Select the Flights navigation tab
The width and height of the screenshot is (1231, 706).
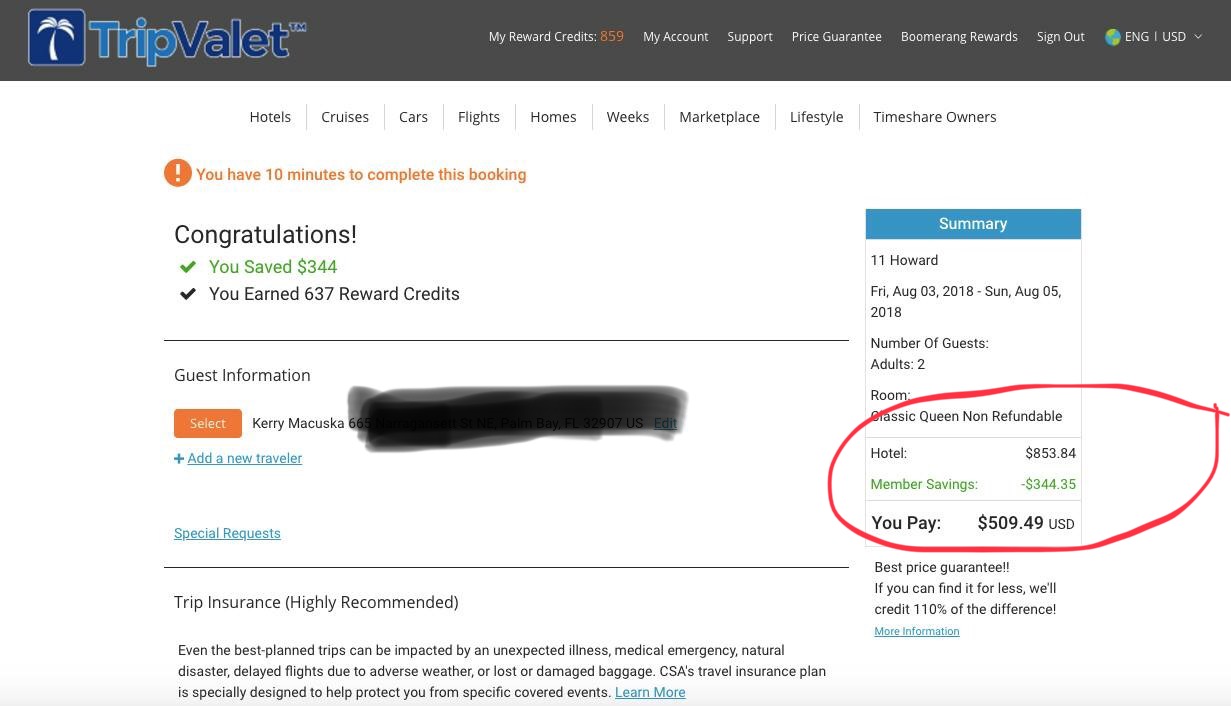coord(479,117)
